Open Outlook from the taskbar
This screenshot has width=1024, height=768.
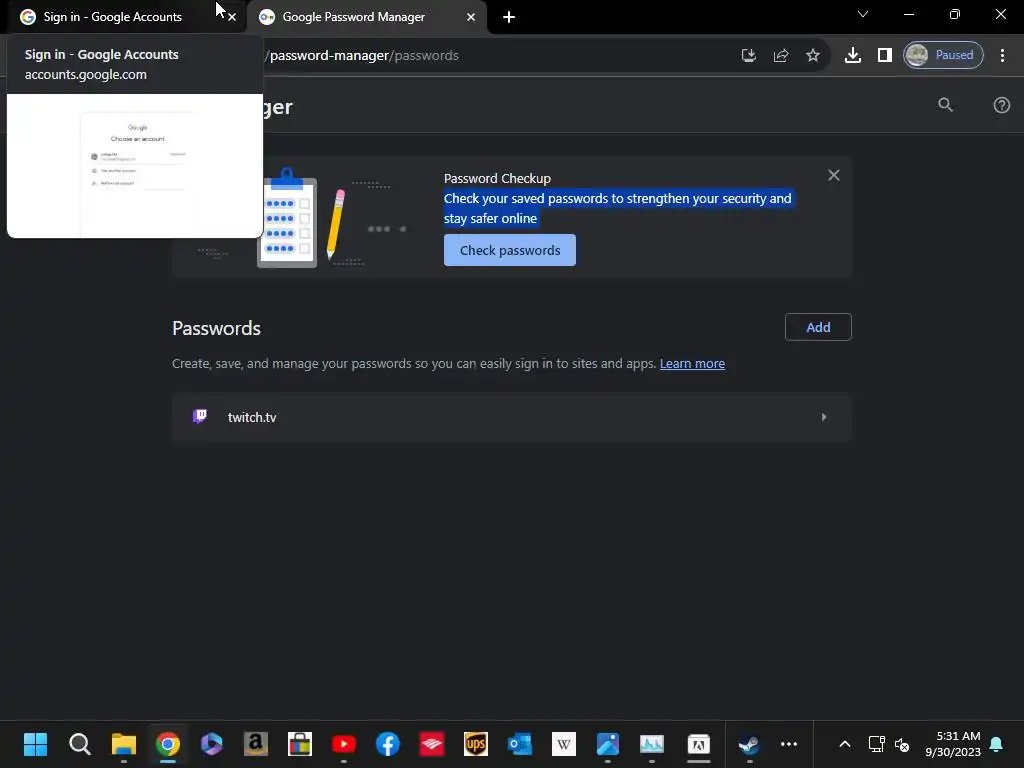point(520,744)
